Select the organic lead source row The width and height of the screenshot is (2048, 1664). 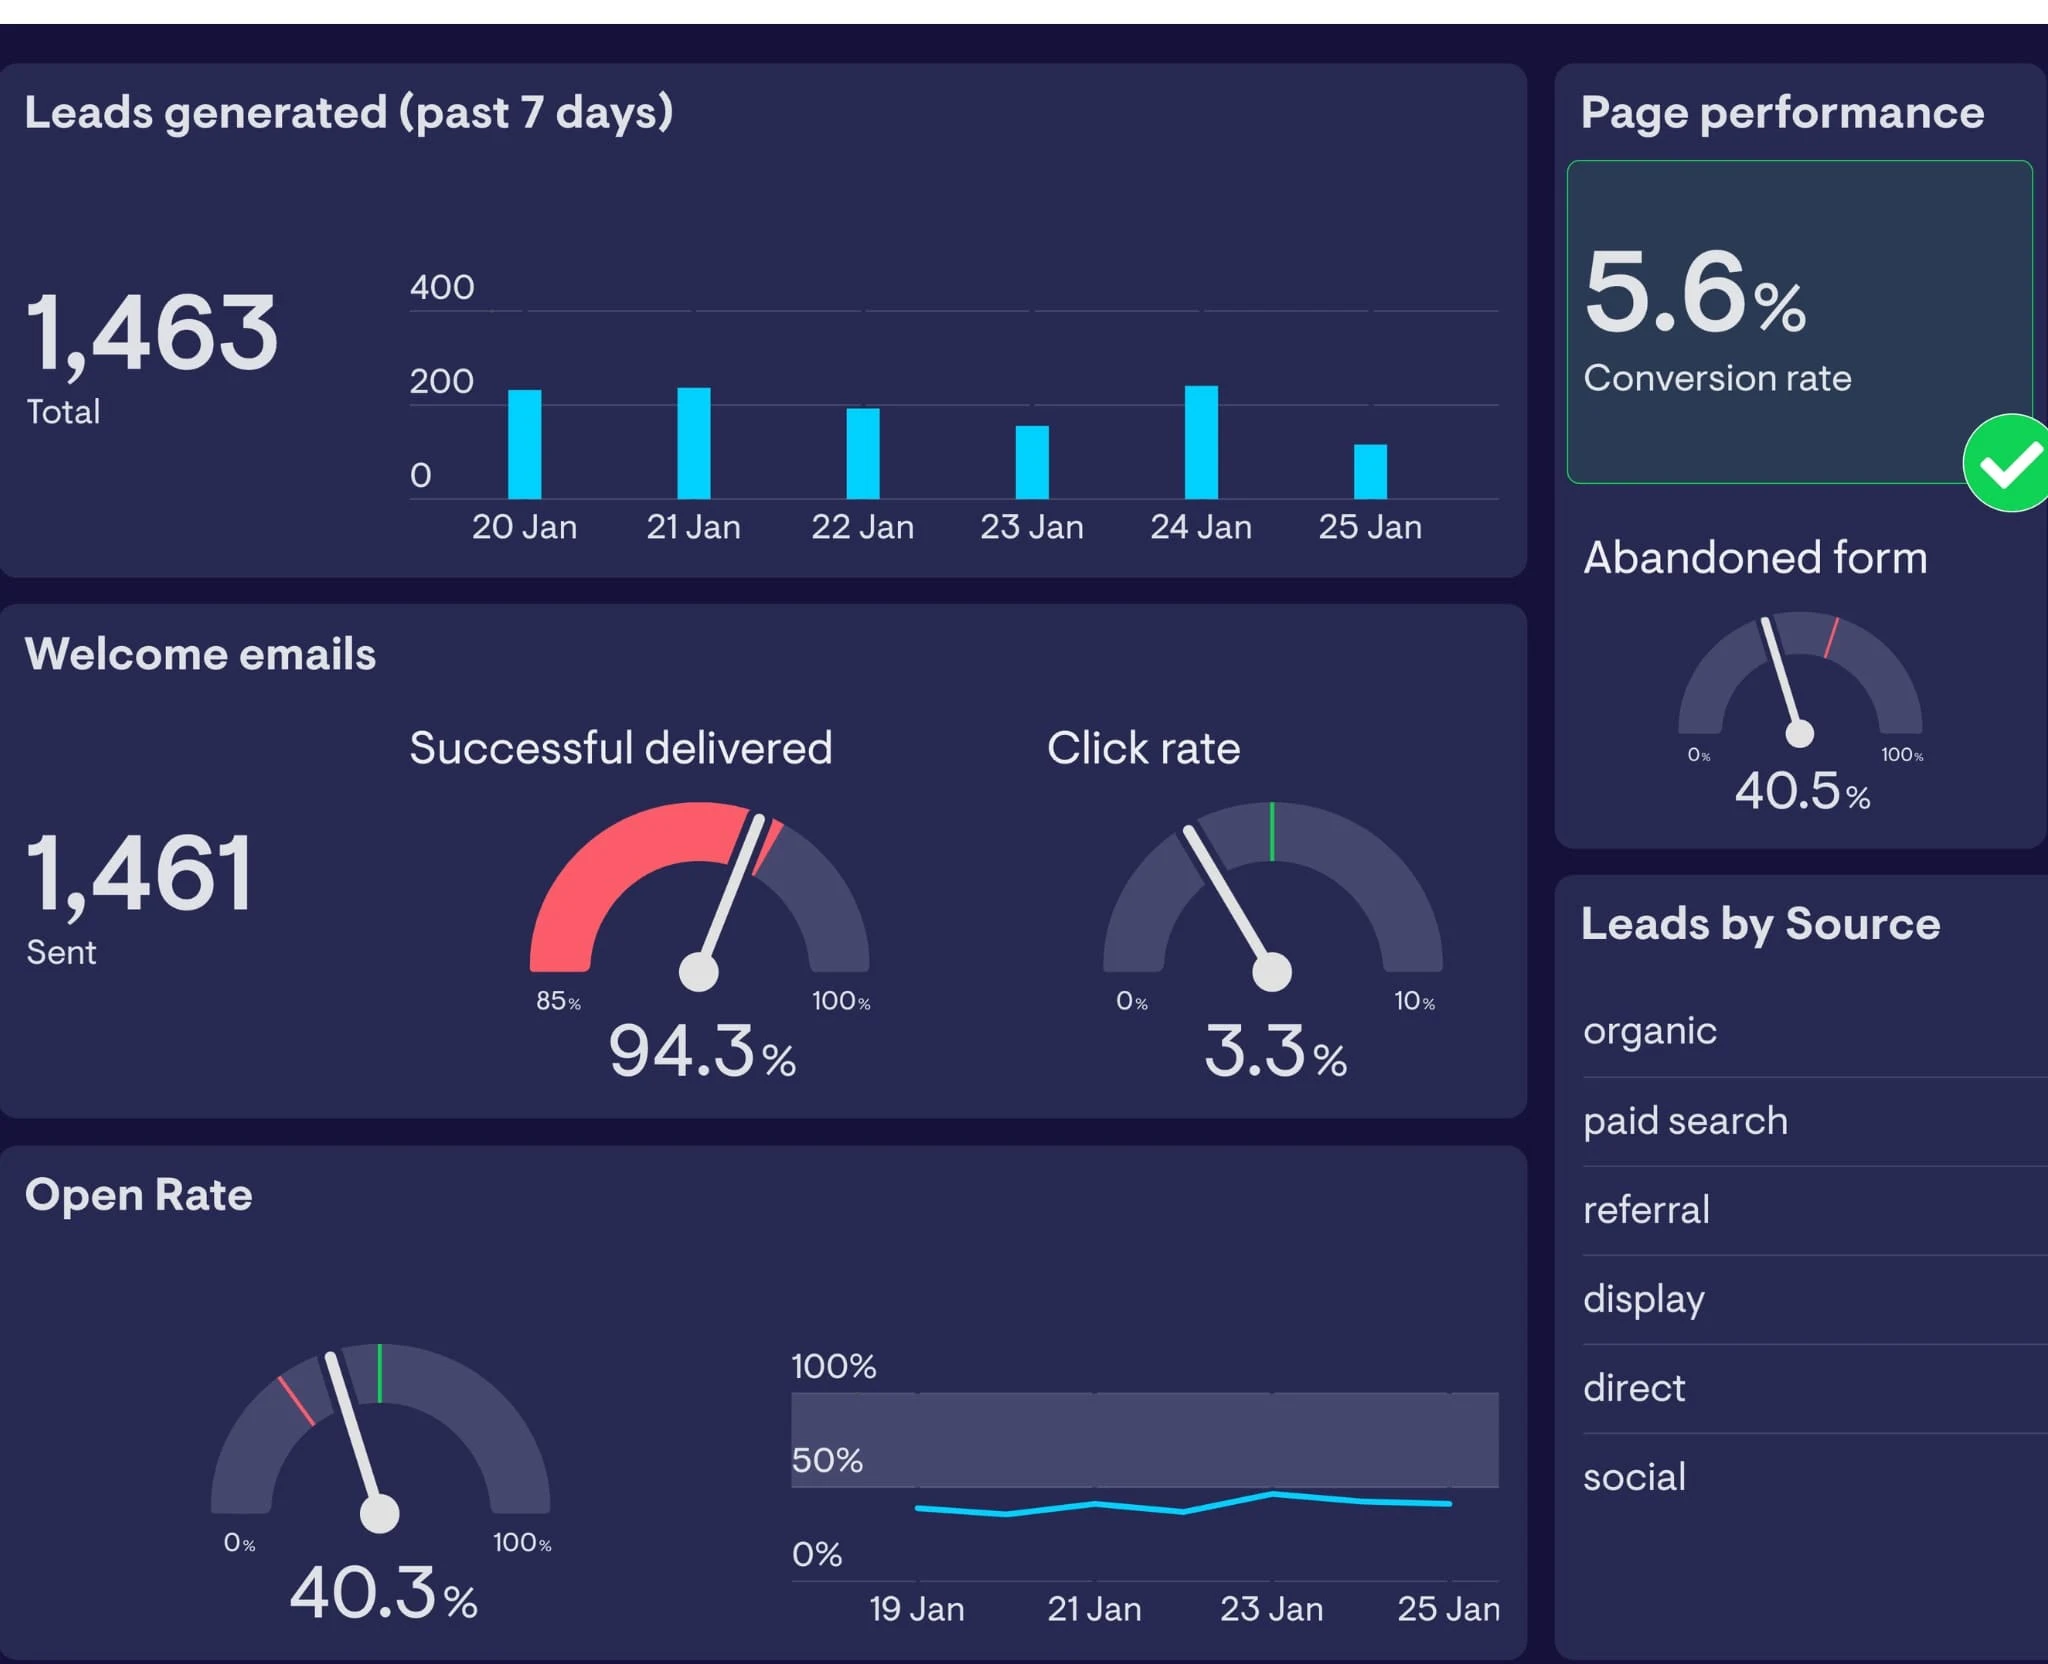pos(1650,1031)
